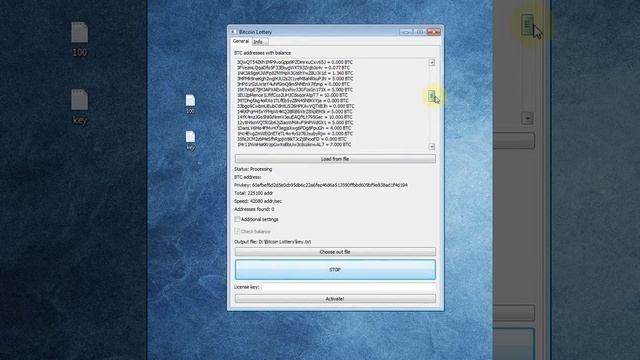The image size is (640, 360).
Task: Click the Status: Processing text
Action: 253,169
